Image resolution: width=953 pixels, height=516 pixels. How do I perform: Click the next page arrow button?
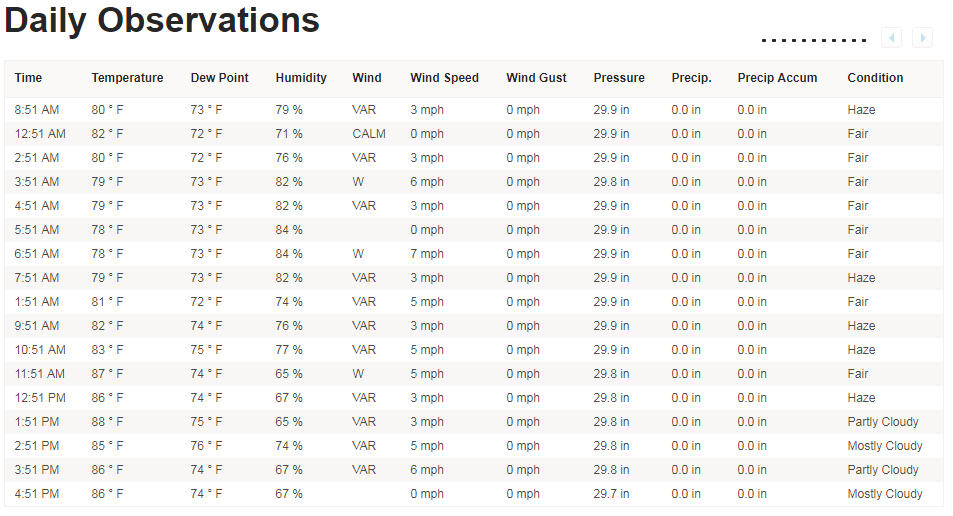click(922, 38)
